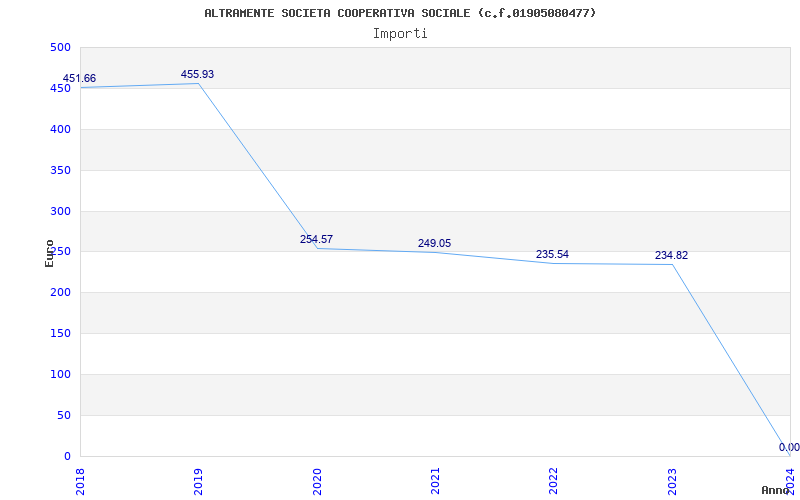Select the 235.54 data label
The image size is (800, 500).
coord(552,255)
